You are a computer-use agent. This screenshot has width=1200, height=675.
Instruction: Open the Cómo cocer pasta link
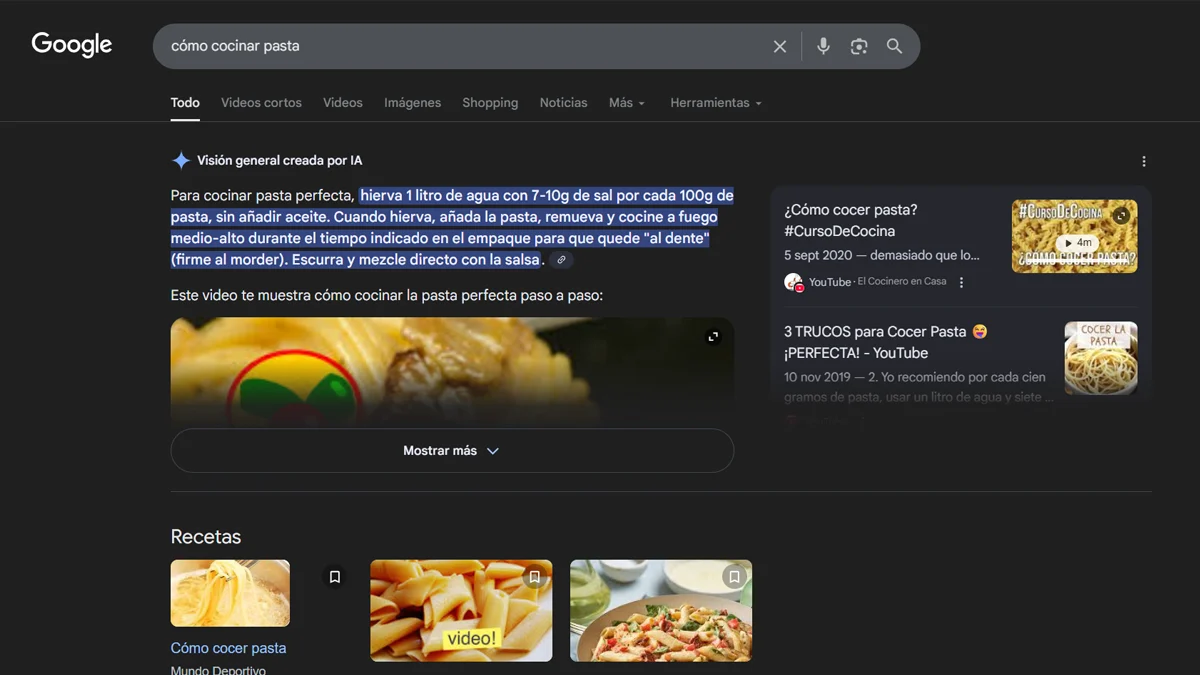[x=228, y=648]
